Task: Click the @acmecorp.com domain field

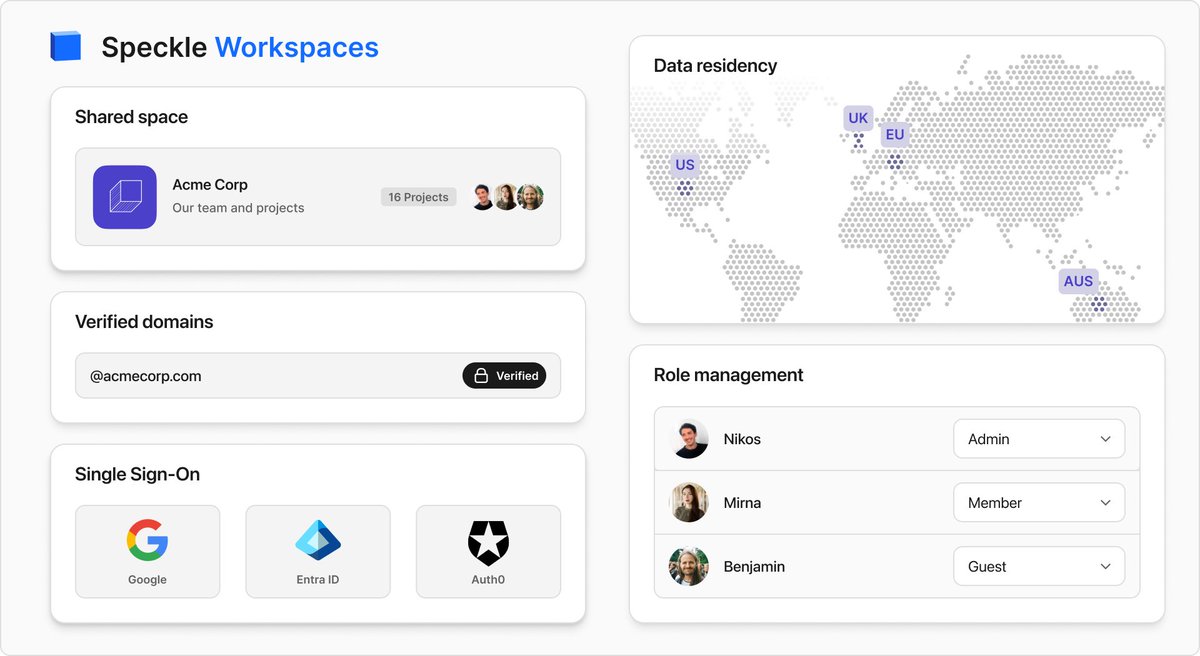Action: coord(318,376)
